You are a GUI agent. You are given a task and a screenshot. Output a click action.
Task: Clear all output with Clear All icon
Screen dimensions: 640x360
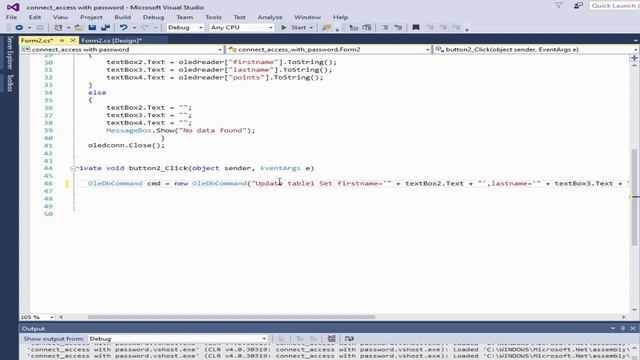click(331, 338)
